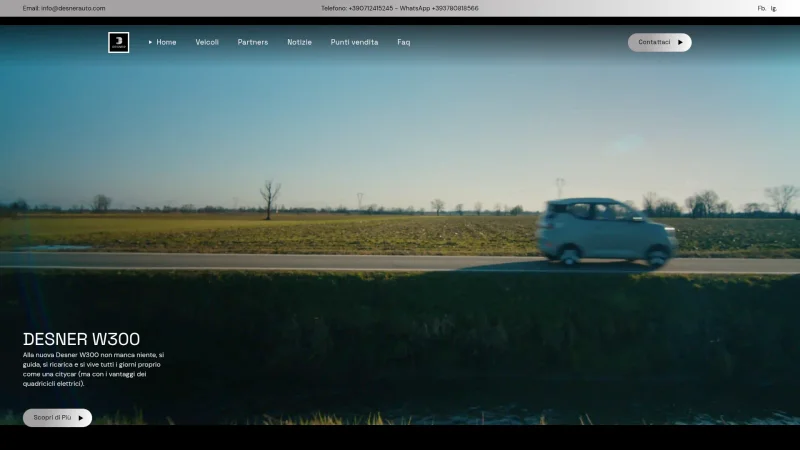
Task: Open the Notizie section
Action: [299, 42]
